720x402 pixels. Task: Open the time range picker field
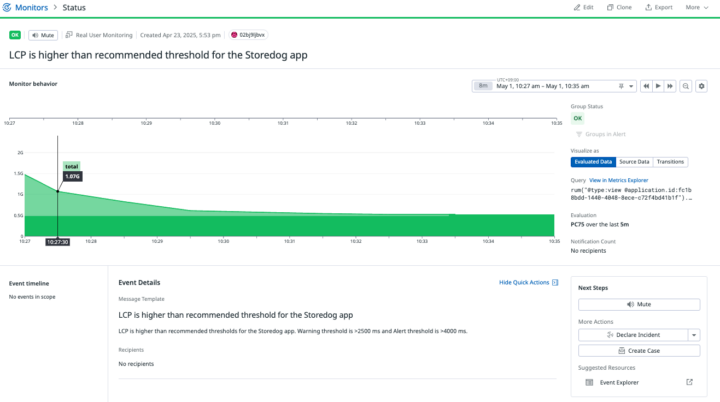pos(553,86)
